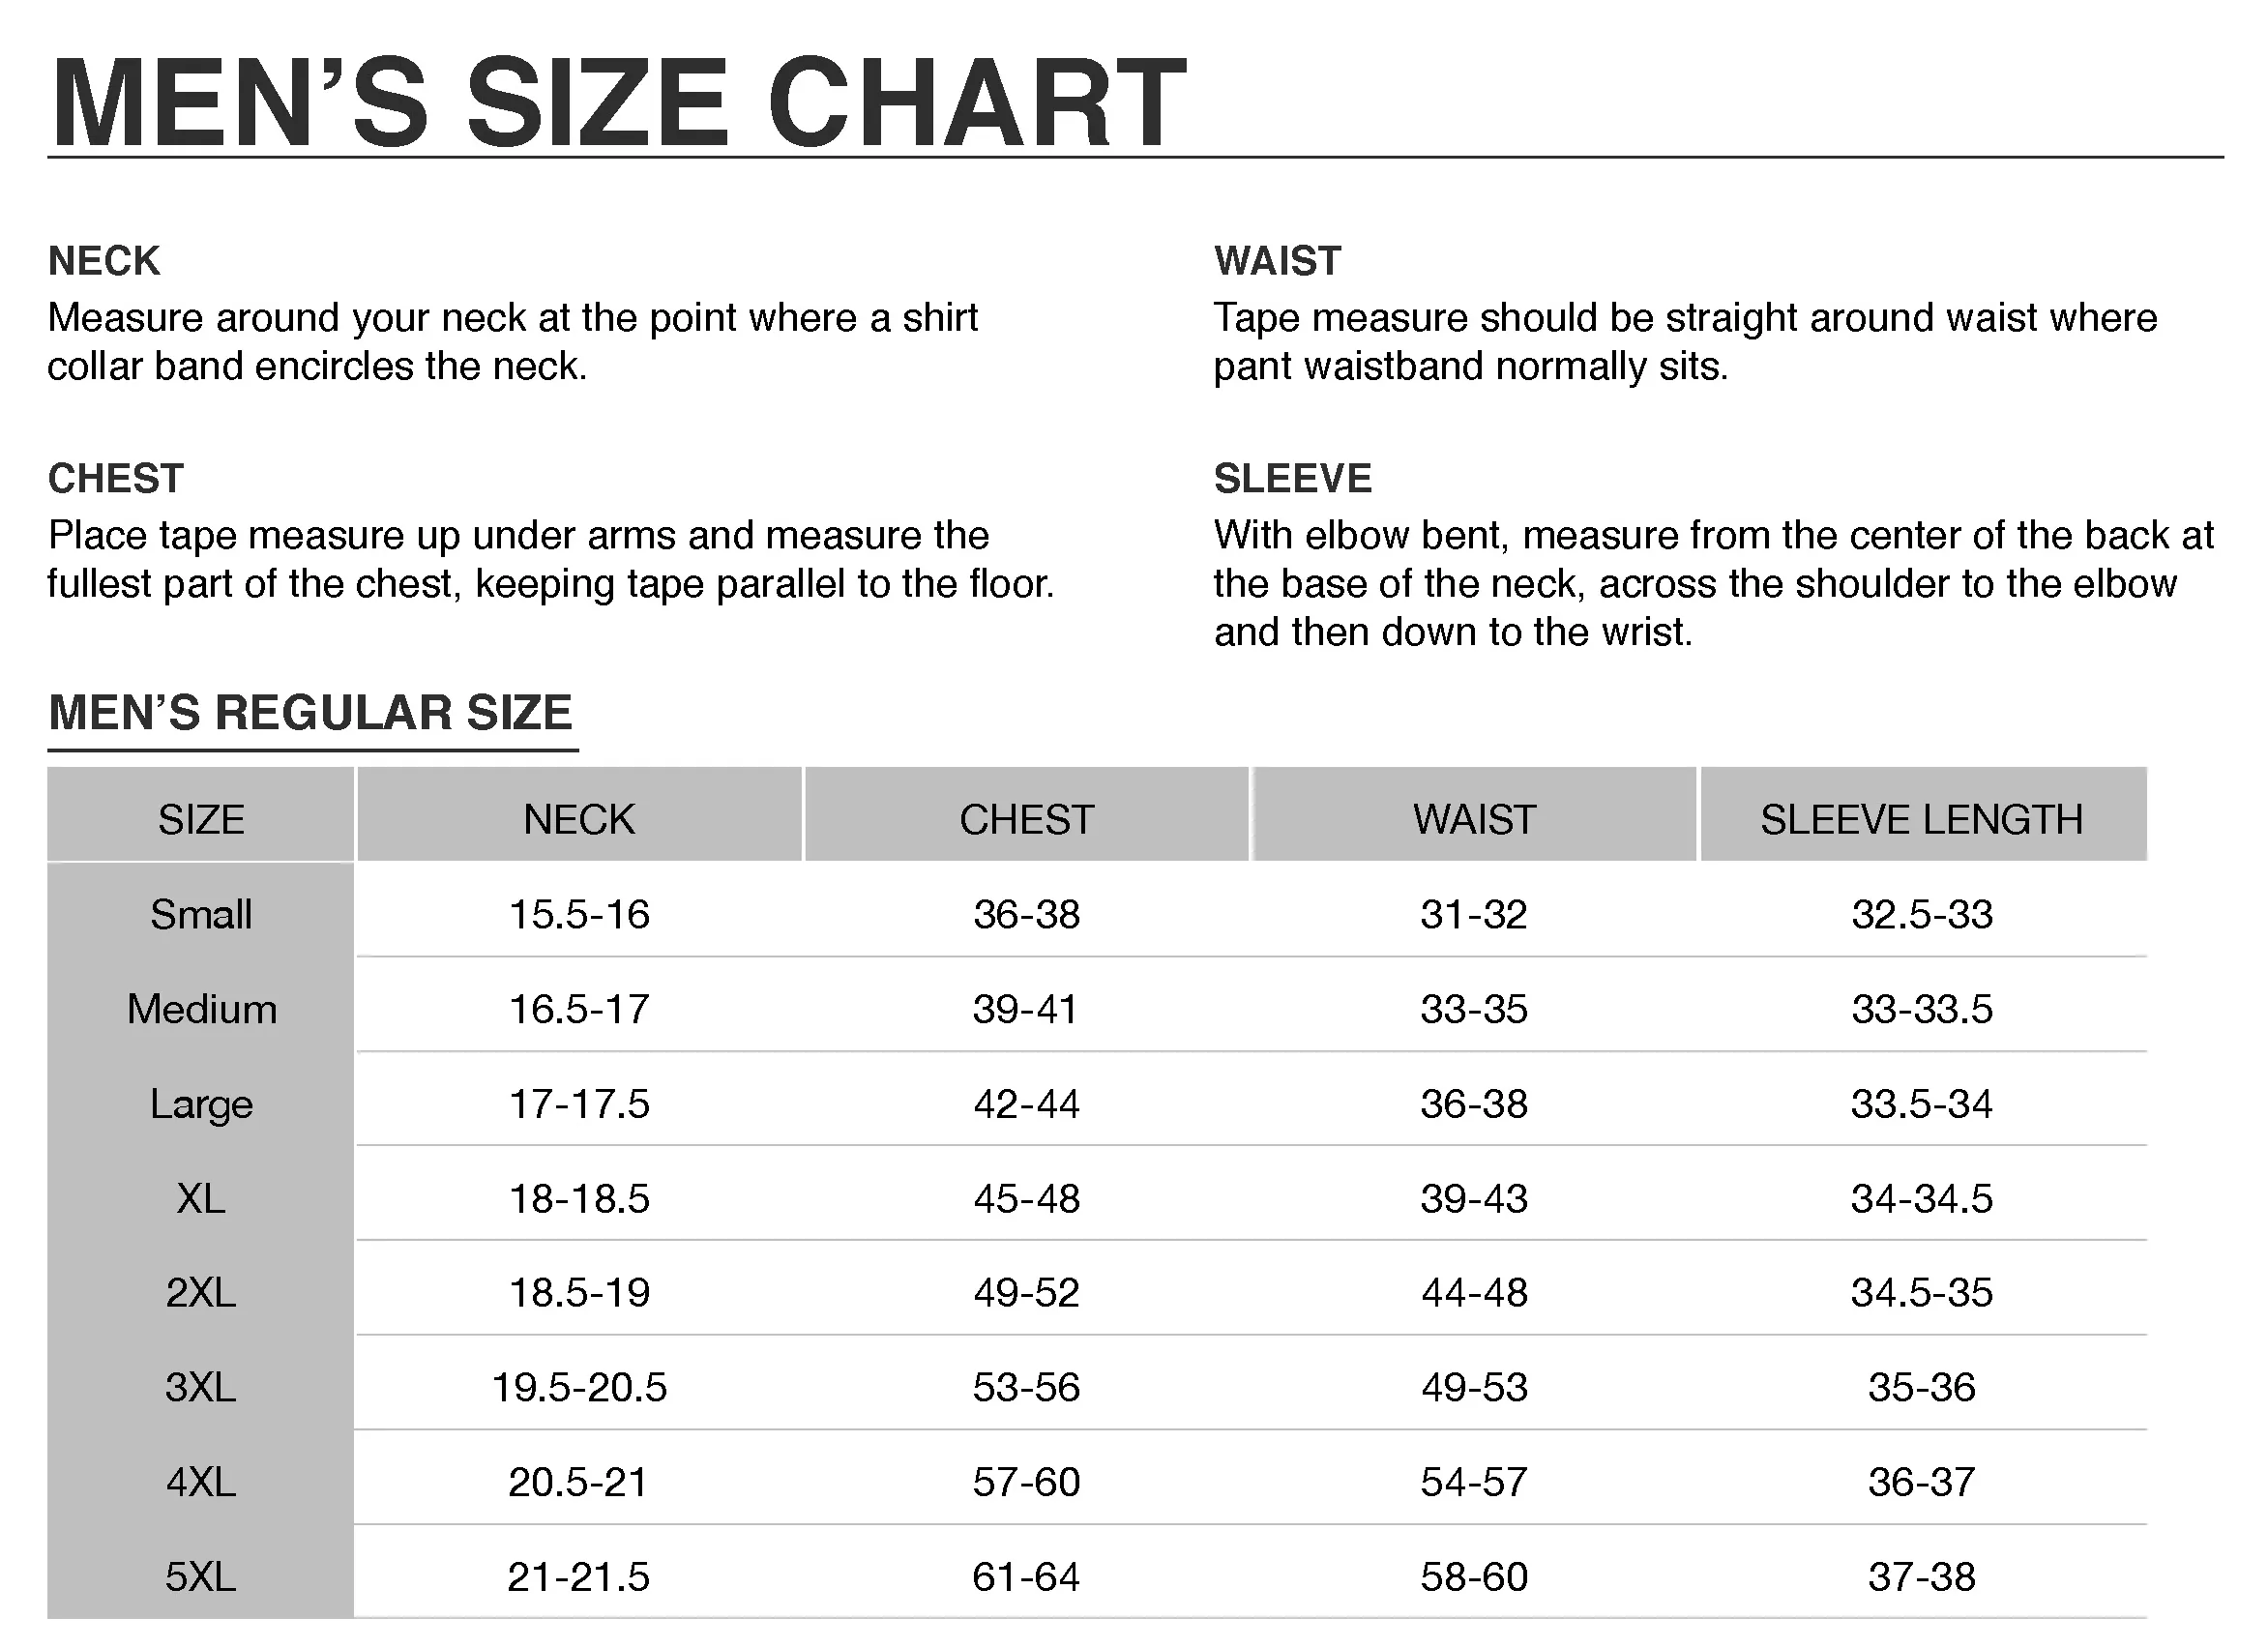Click the WAIST measurement instructions heading
The height and width of the screenshot is (1648, 2268).
pos(1277,261)
